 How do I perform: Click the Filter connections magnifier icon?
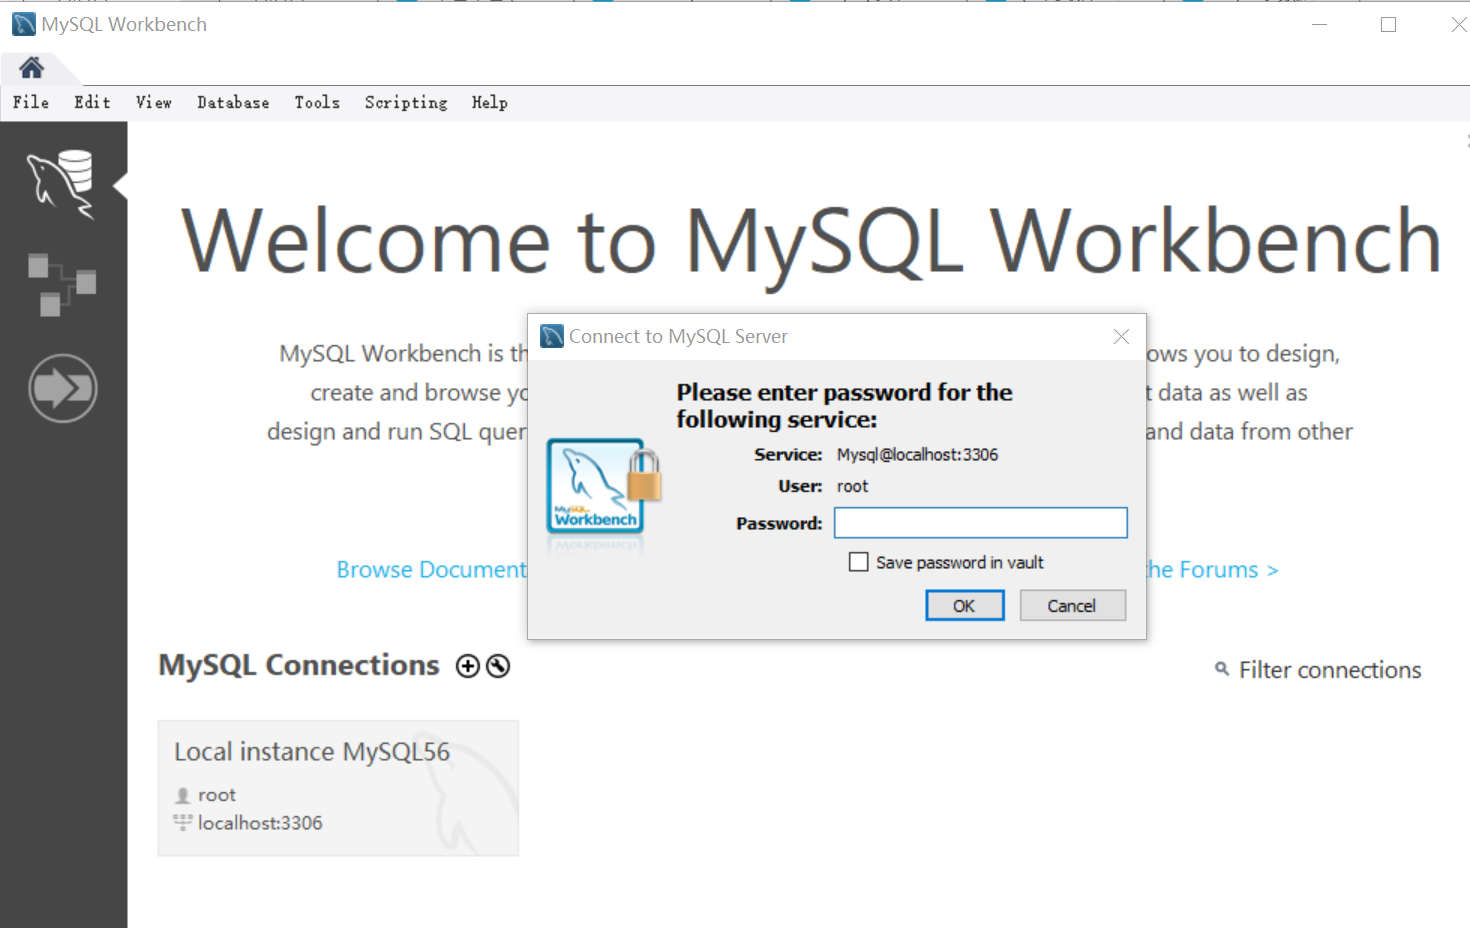[x=1222, y=669]
